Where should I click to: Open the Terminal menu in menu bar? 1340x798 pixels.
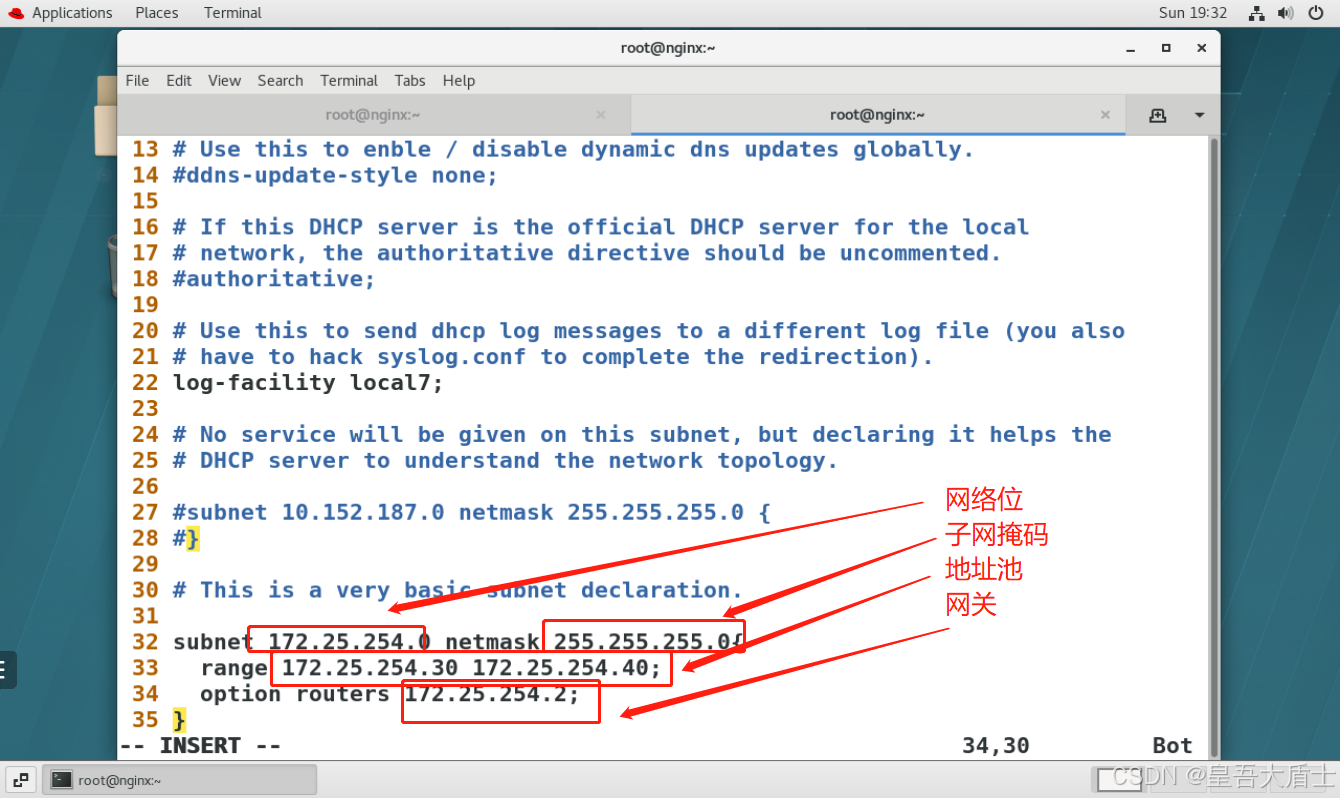pos(349,80)
